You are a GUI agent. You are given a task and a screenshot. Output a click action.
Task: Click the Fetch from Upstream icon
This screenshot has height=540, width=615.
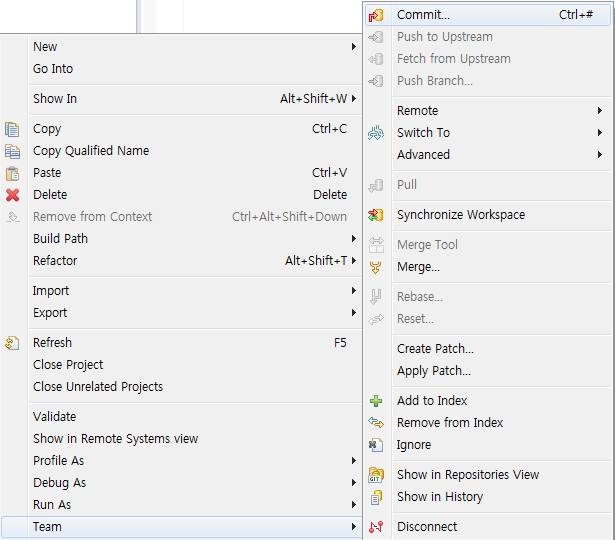(376, 59)
